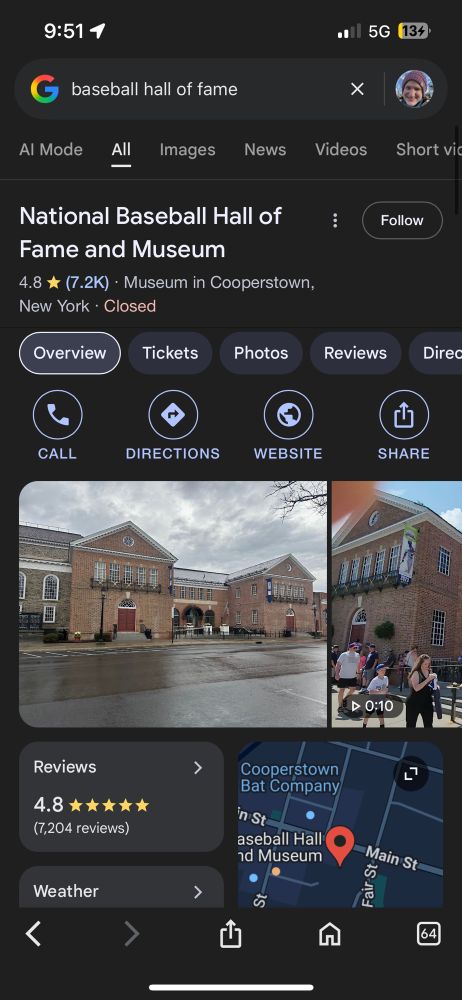Expand the Weather card chevron
This screenshot has width=462, height=1000.
[198, 892]
